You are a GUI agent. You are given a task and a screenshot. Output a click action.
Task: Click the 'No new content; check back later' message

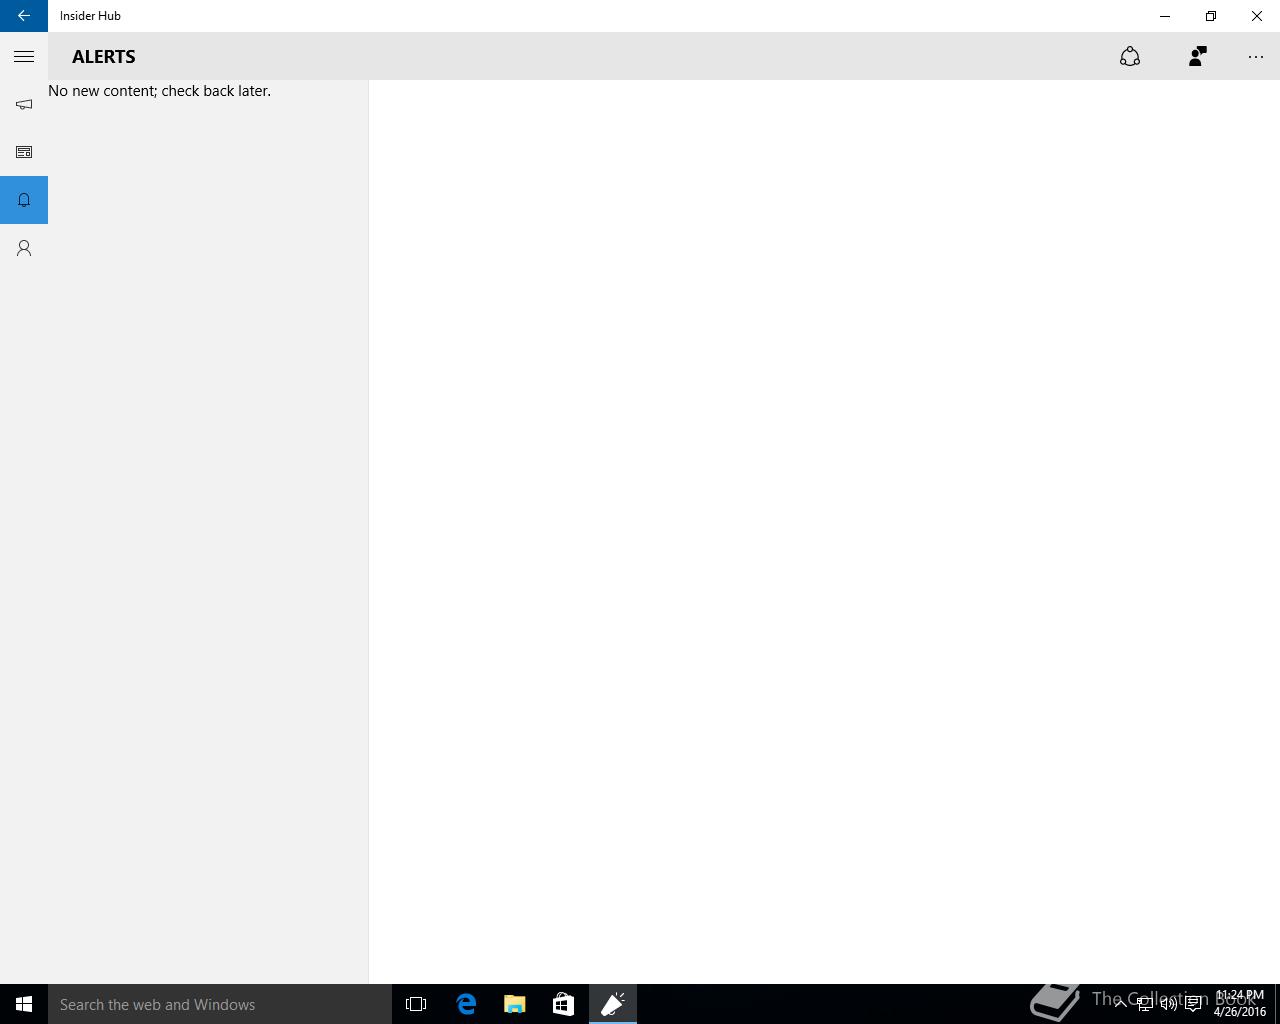tap(160, 91)
